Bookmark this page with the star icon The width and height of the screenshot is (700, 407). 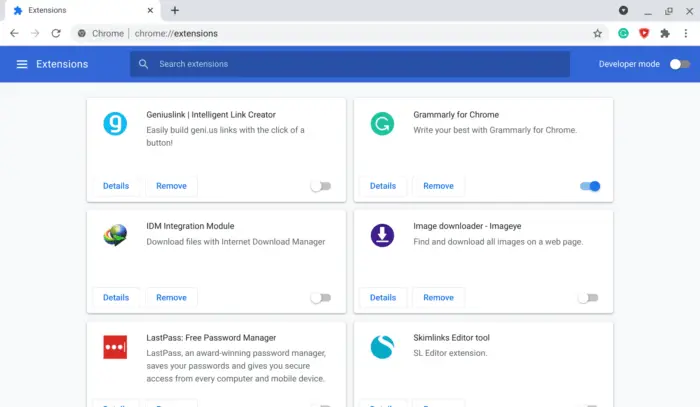(597, 33)
